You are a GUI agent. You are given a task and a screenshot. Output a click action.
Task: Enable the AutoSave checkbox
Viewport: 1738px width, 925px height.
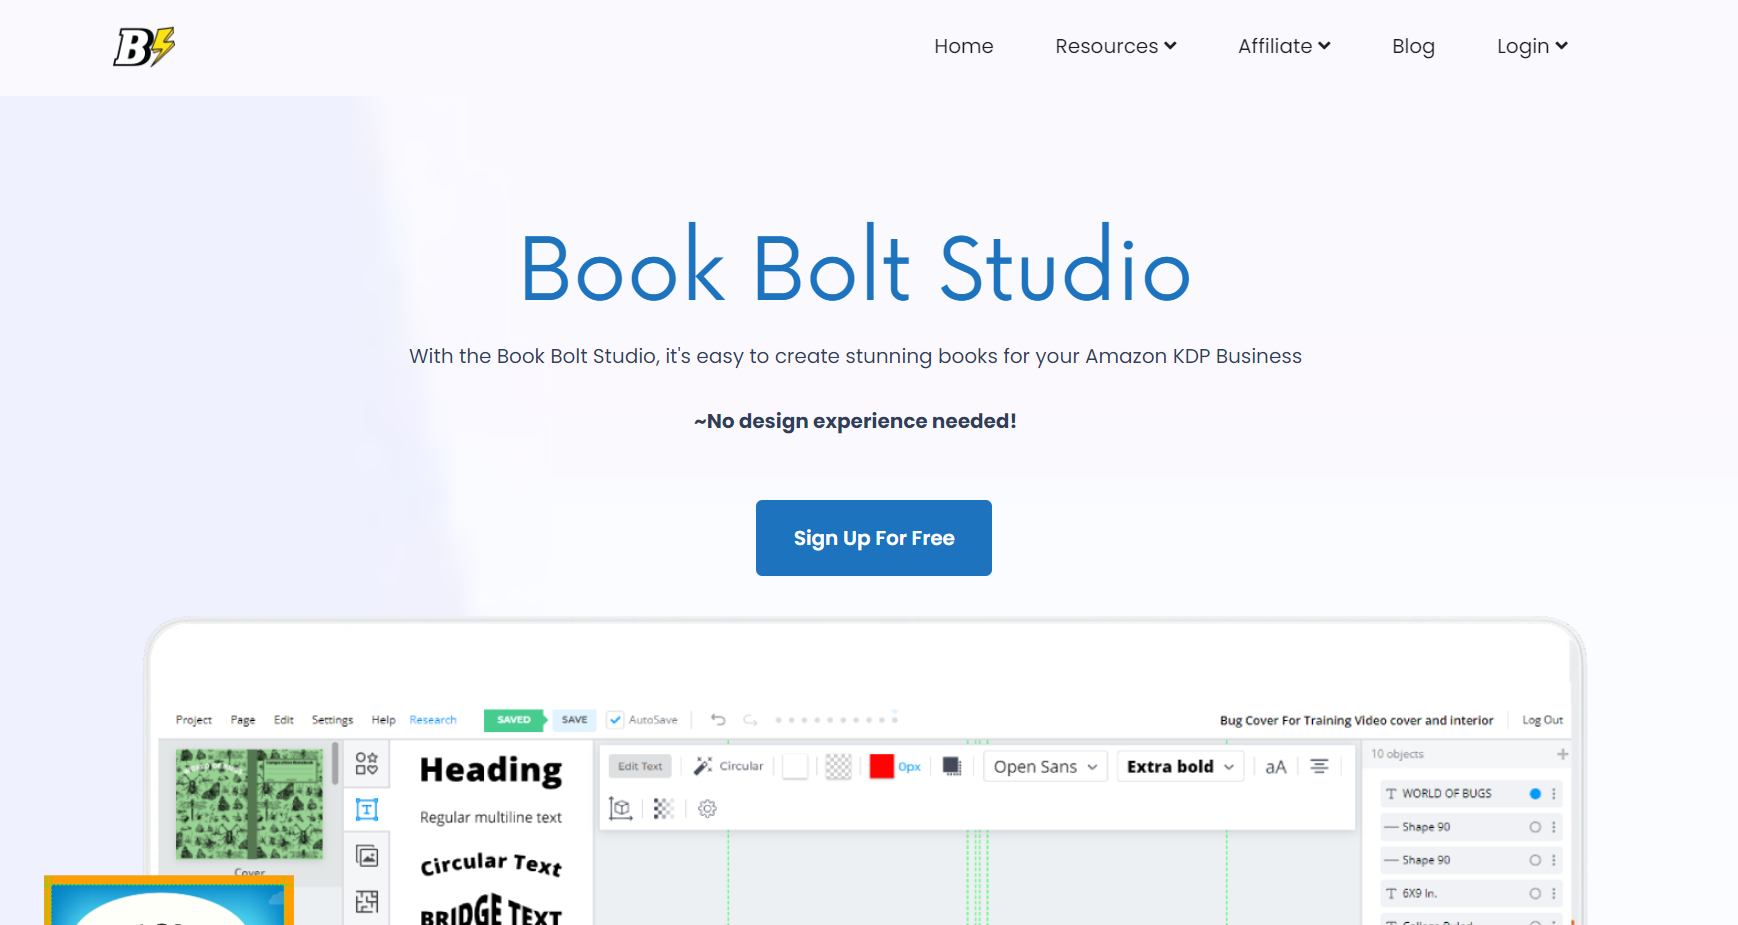pyautogui.click(x=615, y=719)
